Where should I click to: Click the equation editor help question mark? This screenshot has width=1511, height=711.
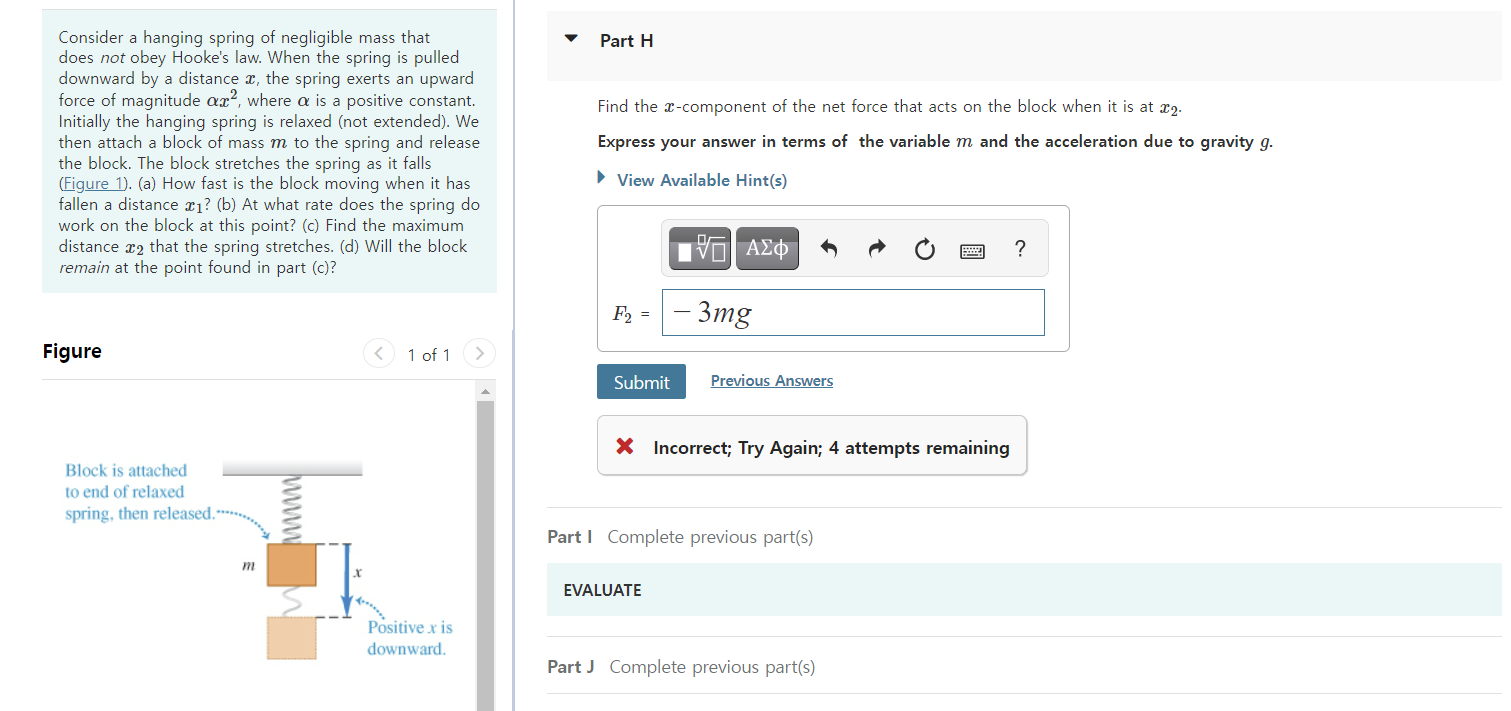(x=1019, y=249)
